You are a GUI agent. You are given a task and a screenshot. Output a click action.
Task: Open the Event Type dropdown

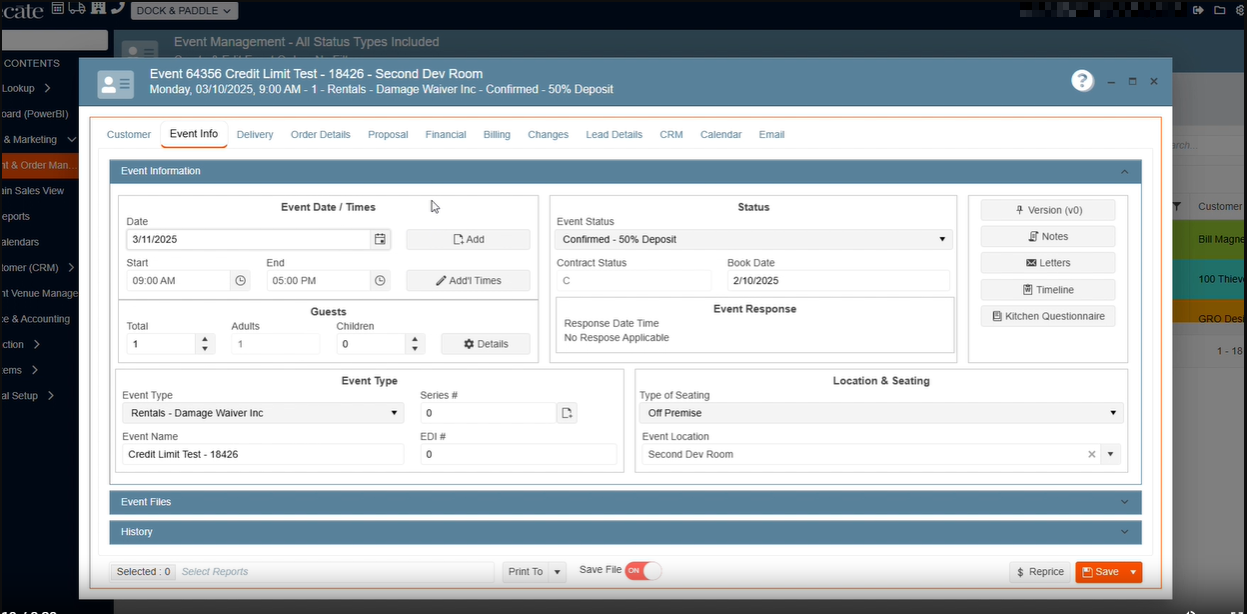point(263,413)
